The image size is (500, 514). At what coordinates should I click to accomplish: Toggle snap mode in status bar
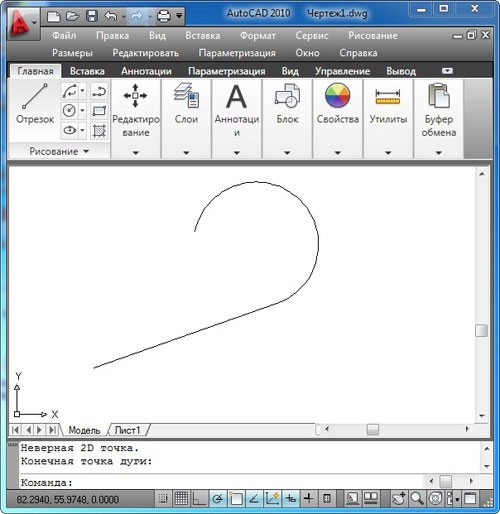pyautogui.click(x=163, y=499)
